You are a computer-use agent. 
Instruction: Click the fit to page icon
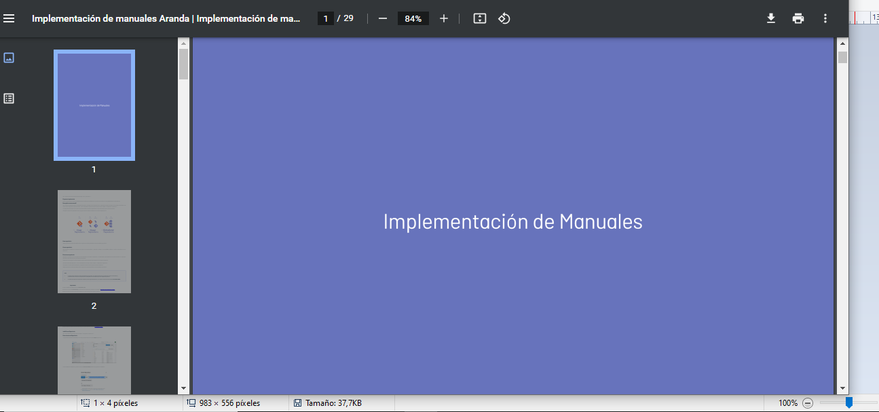480,18
